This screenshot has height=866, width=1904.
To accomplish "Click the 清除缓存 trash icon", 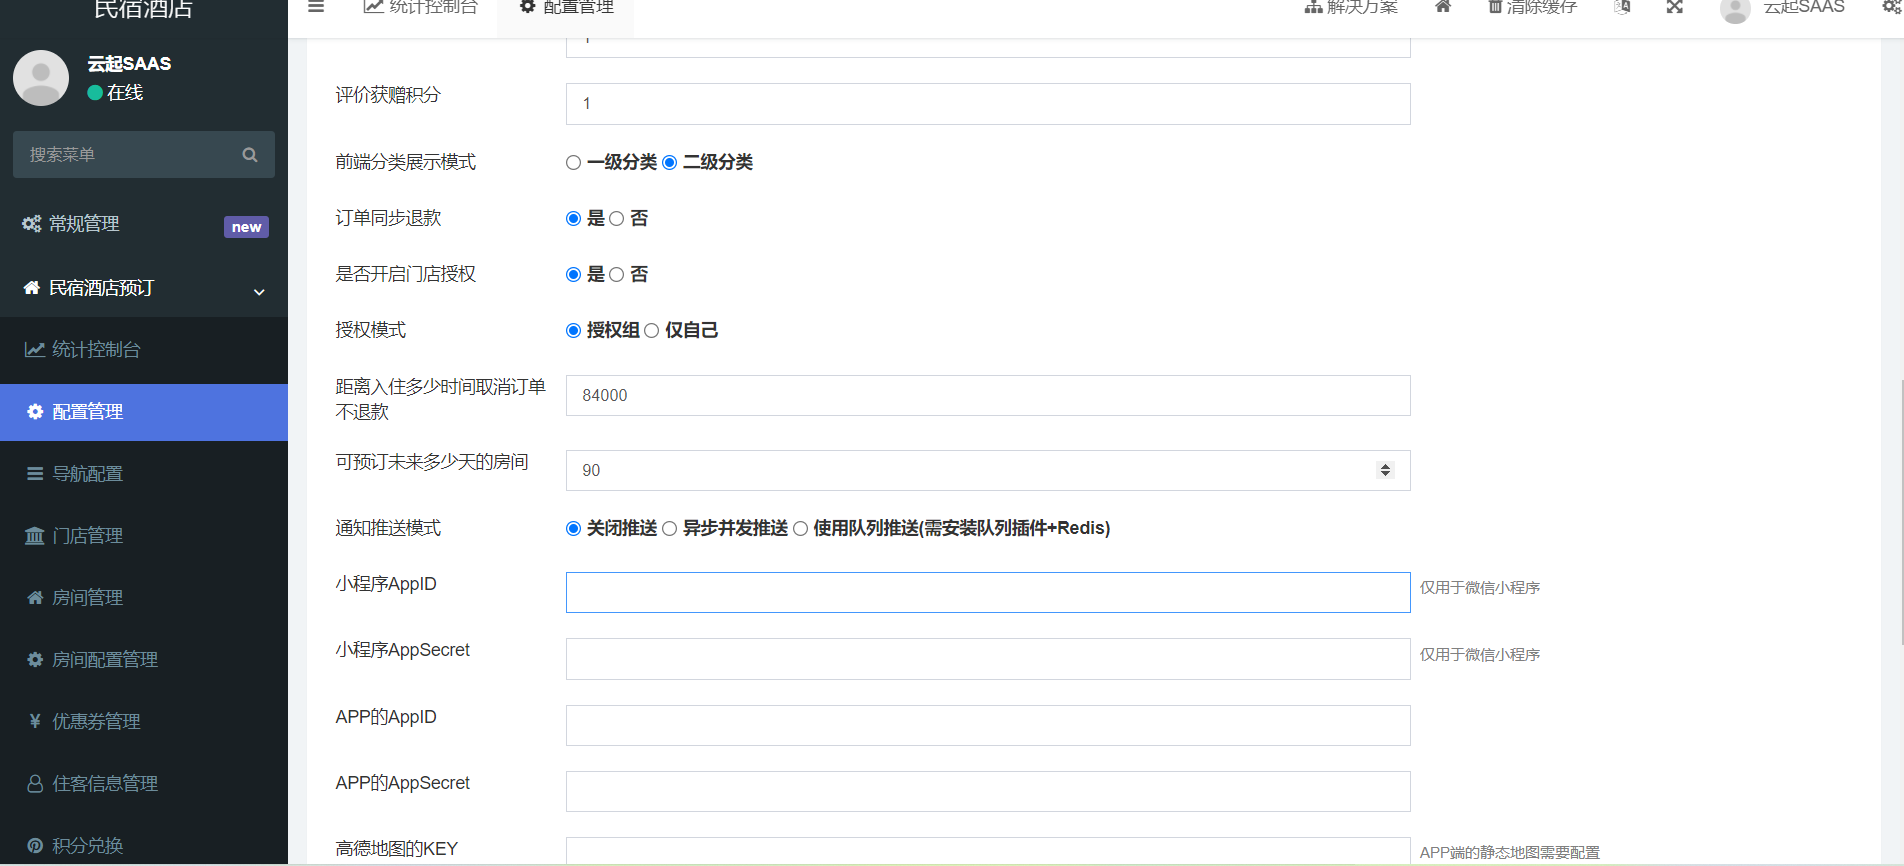I will pyautogui.click(x=1495, y=6).
